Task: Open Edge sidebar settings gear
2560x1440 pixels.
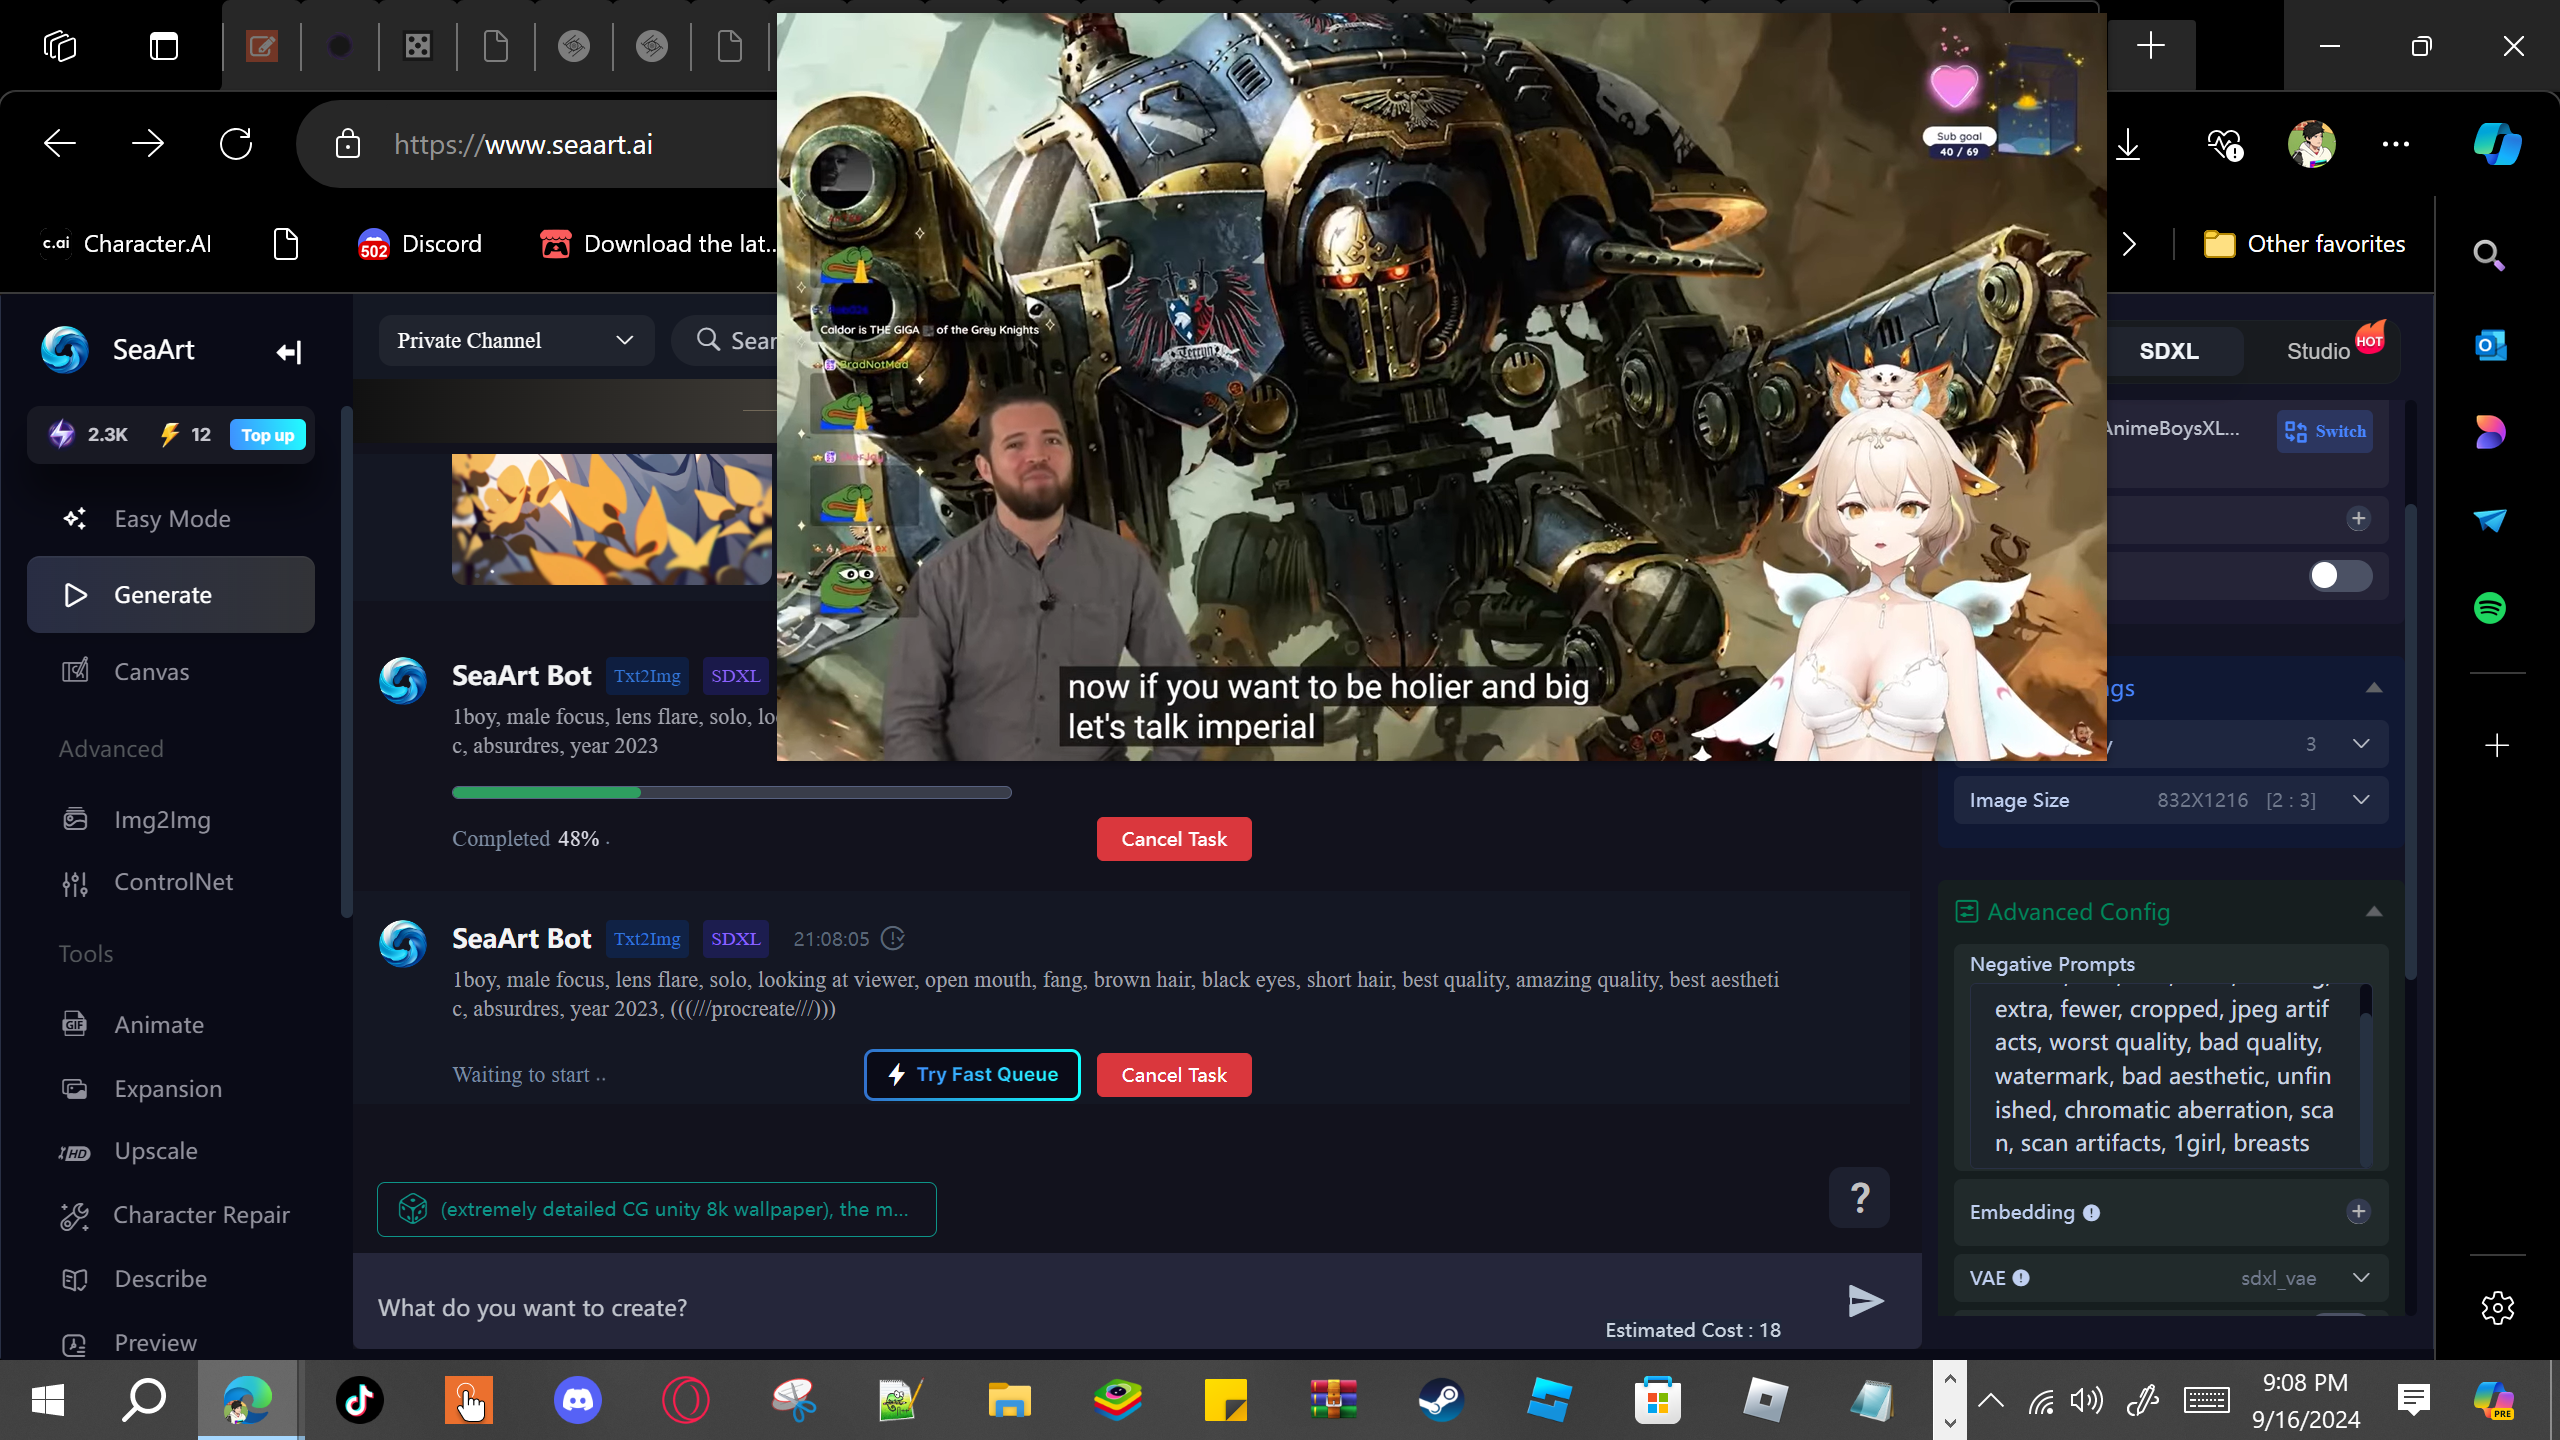Action: point(2497,1307)
